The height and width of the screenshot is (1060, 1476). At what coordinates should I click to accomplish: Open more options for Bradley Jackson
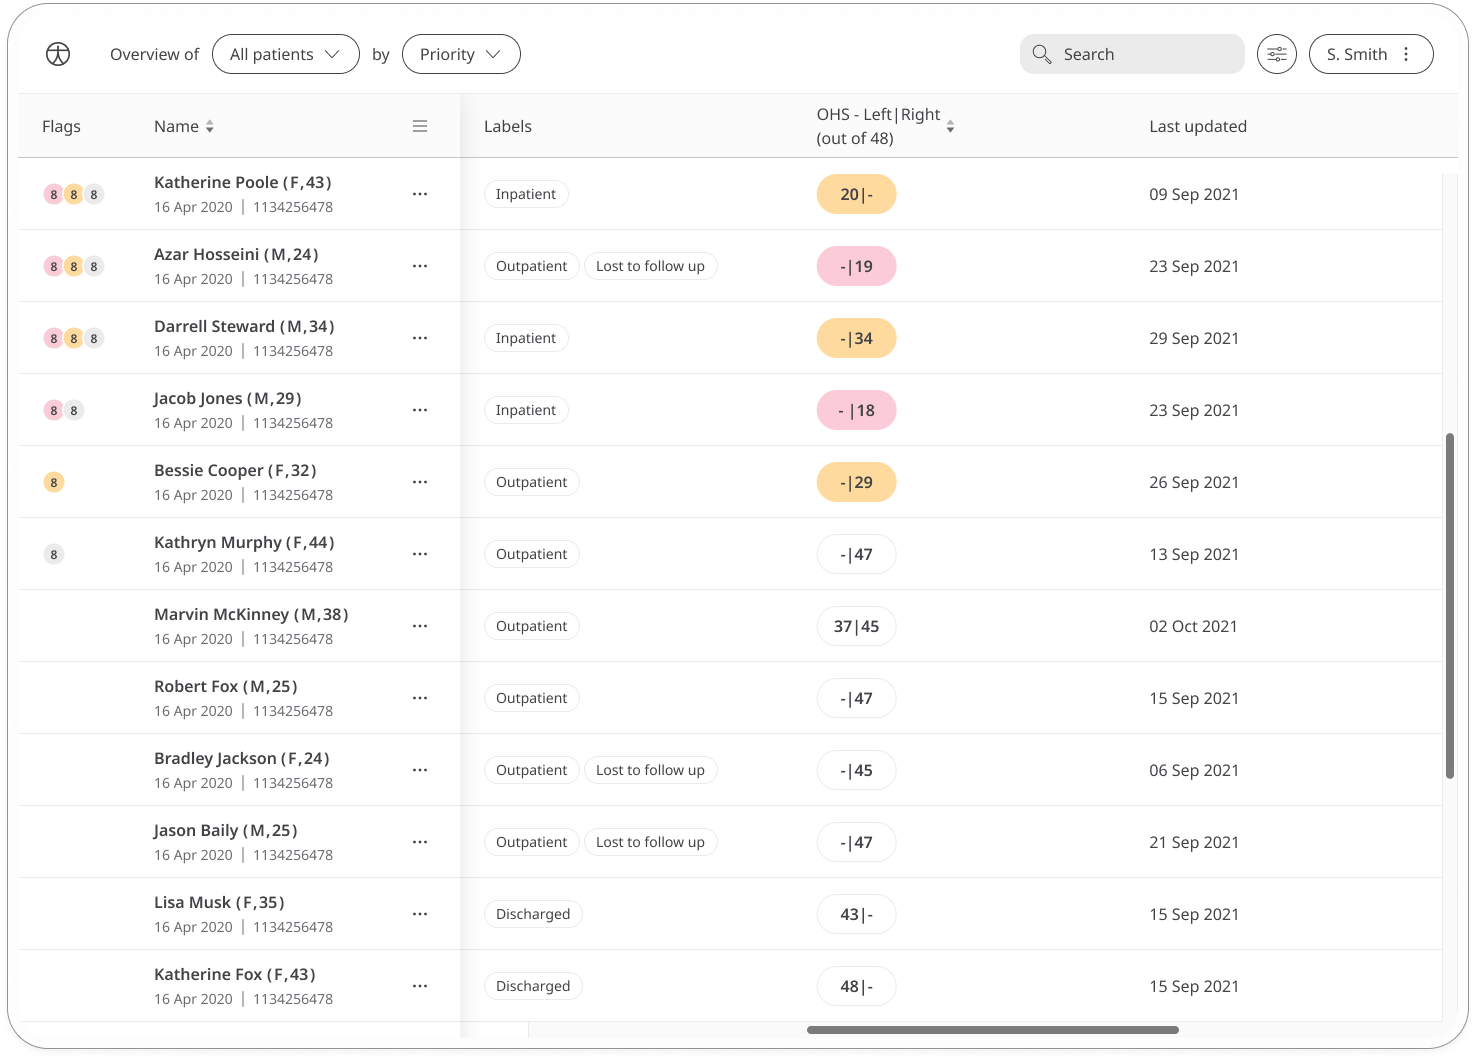(420, 770)
